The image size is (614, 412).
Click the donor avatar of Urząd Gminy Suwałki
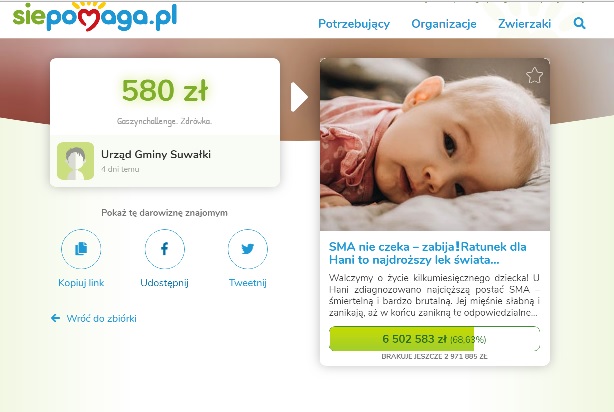pyautogui.click(x=76, y=161)
